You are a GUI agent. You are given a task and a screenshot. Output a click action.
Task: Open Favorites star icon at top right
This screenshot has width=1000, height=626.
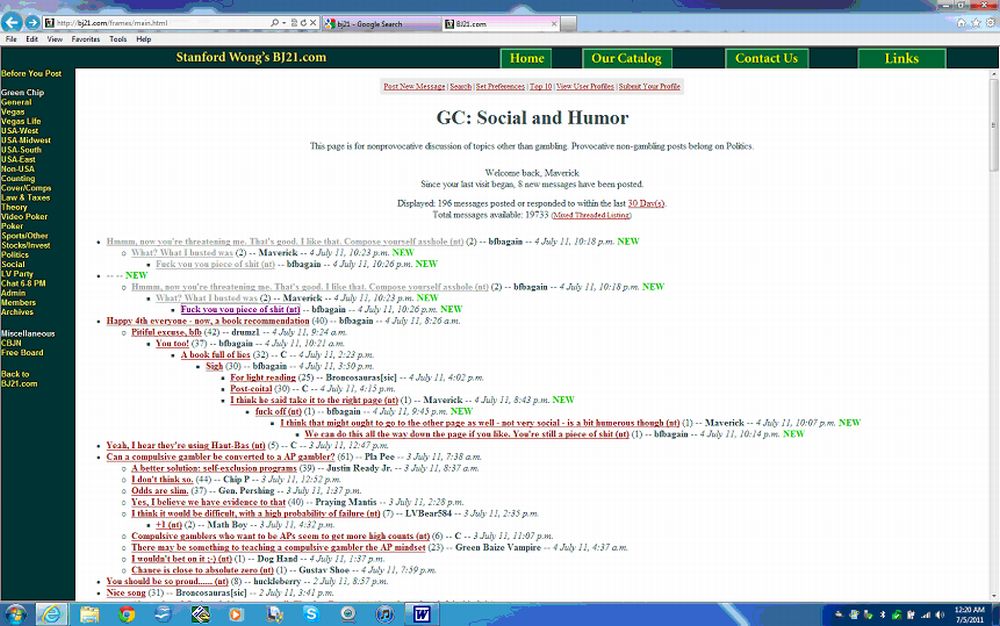point(976,23)
